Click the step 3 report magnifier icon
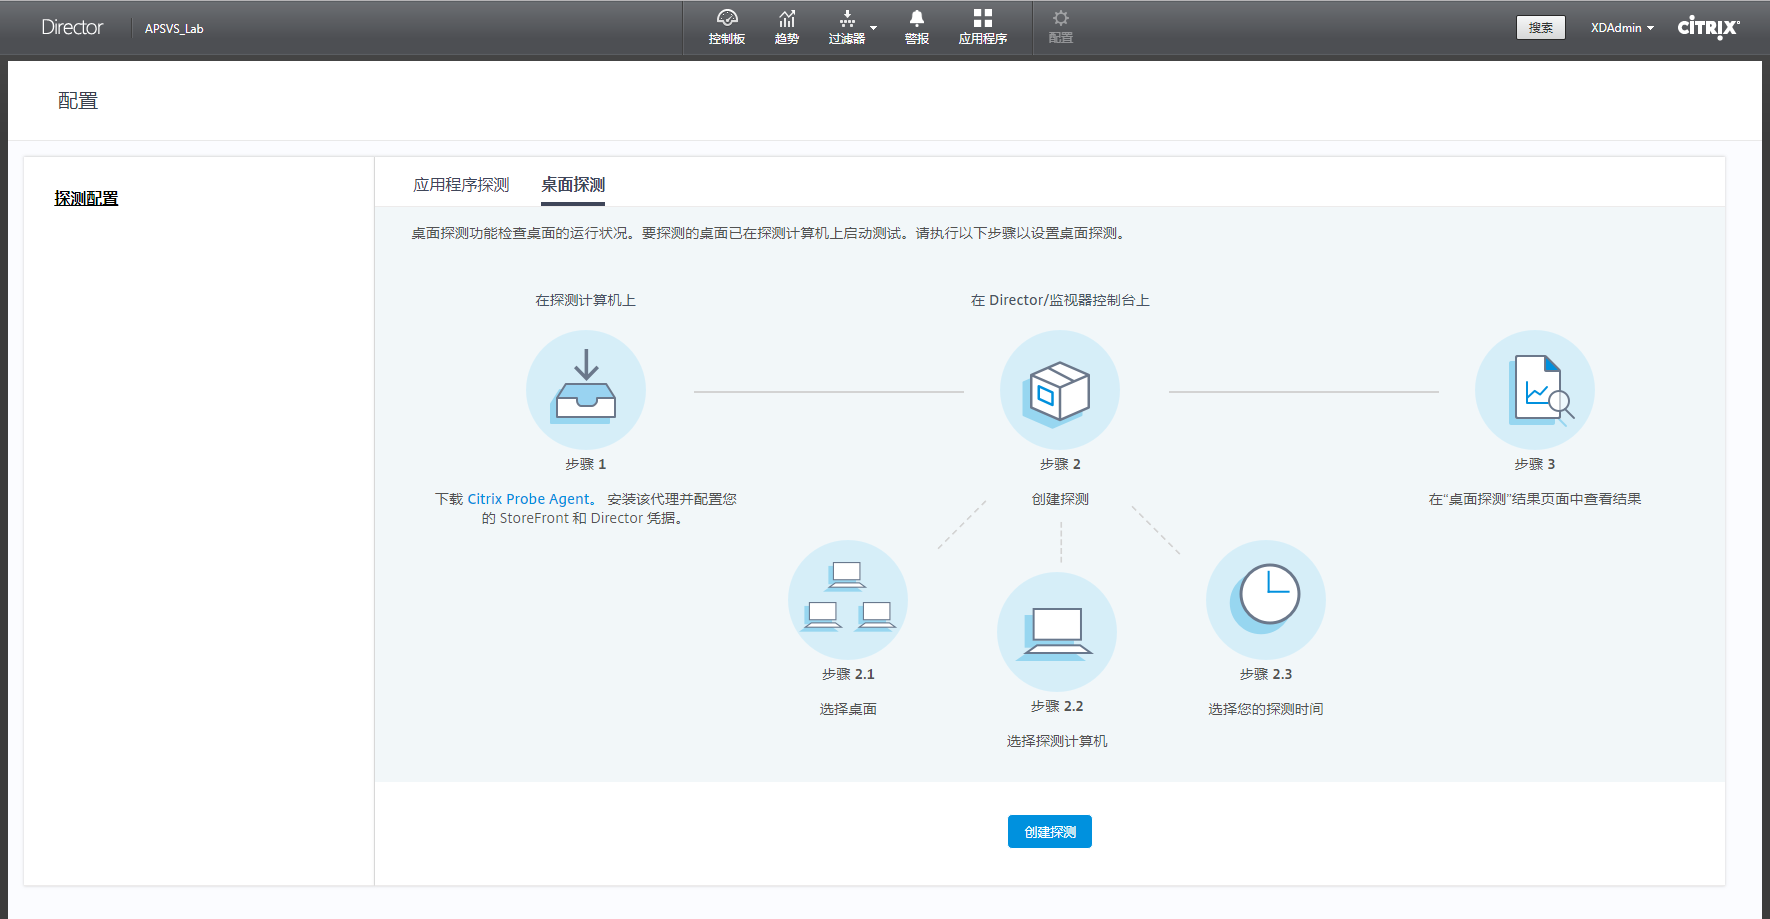Viewport: 1770px width, 919px height. pos(1534,390)
